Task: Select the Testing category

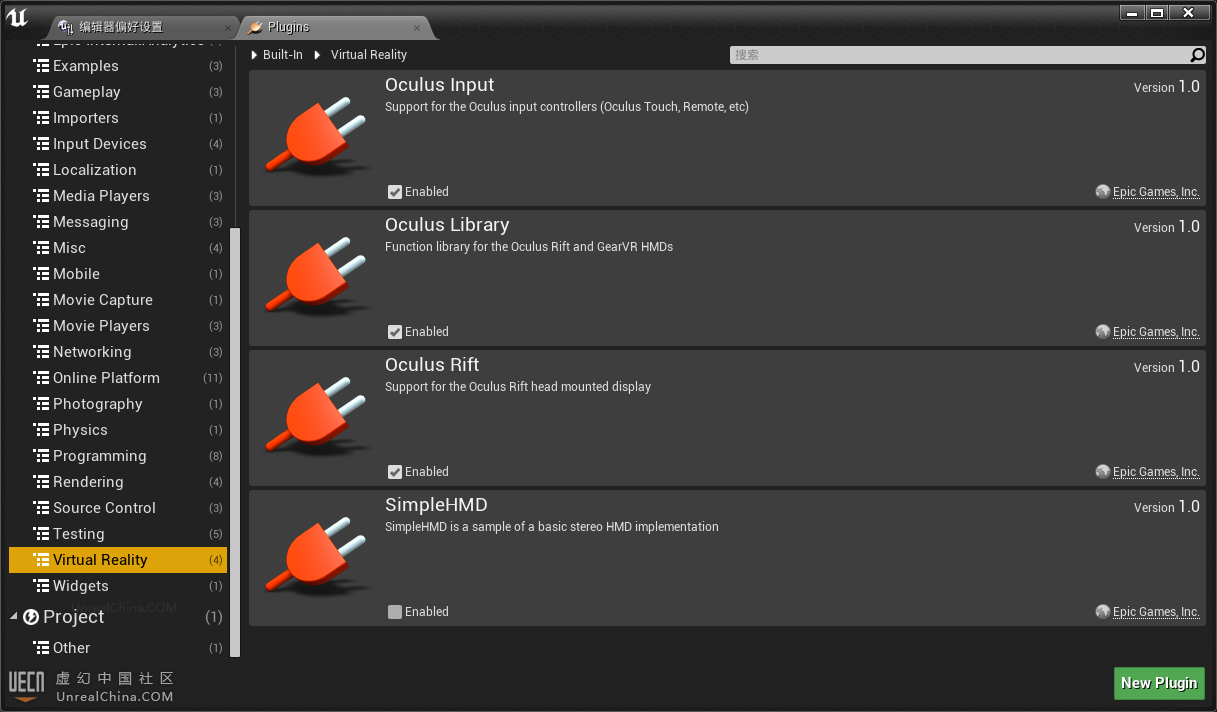Action: (x=118, y=534)
